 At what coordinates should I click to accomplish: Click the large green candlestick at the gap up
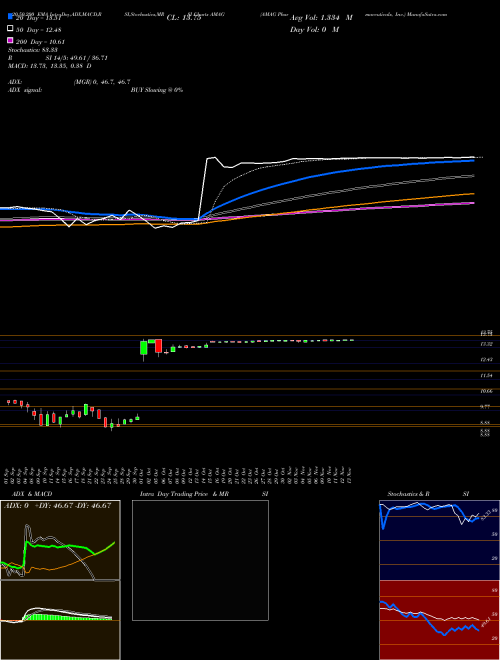(144, 349)
